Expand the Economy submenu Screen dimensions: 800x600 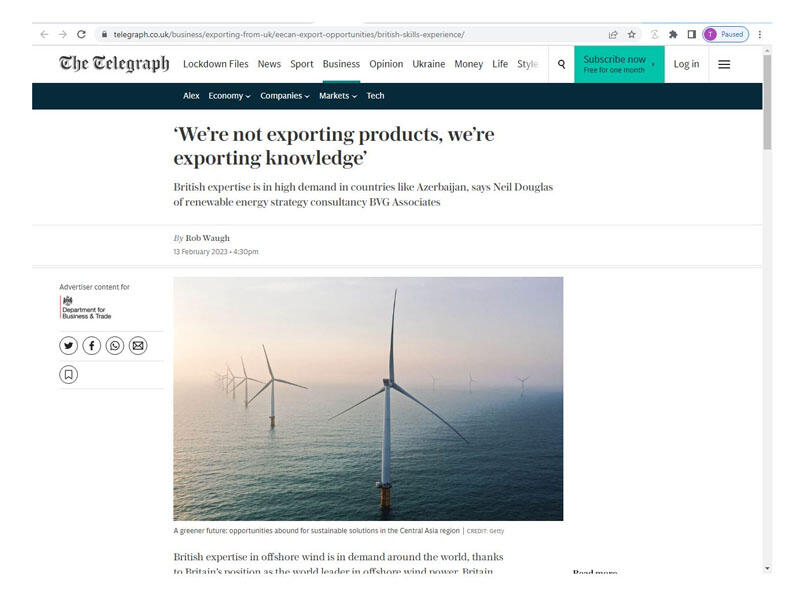(229, 96)
